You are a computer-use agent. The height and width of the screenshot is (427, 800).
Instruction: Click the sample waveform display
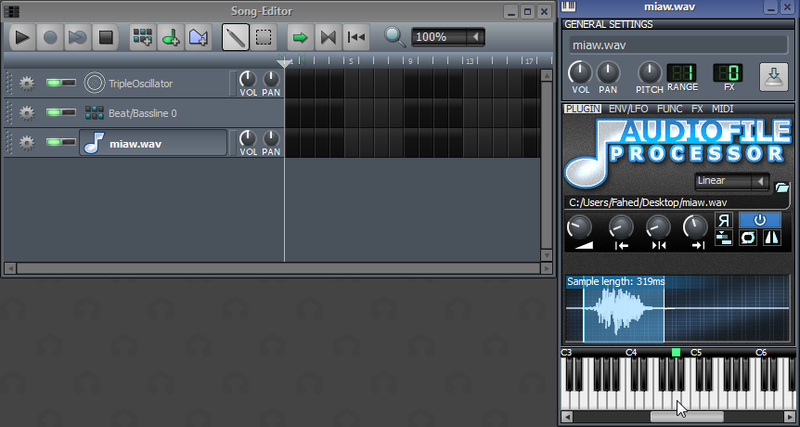(x=677, y=308)
